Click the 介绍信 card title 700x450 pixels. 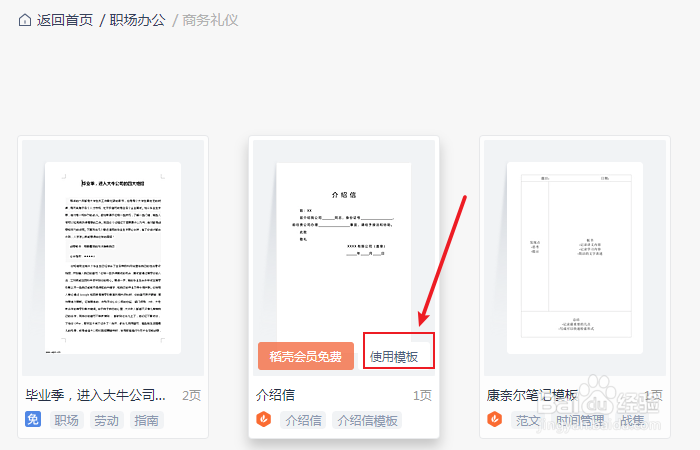point(275,395)
